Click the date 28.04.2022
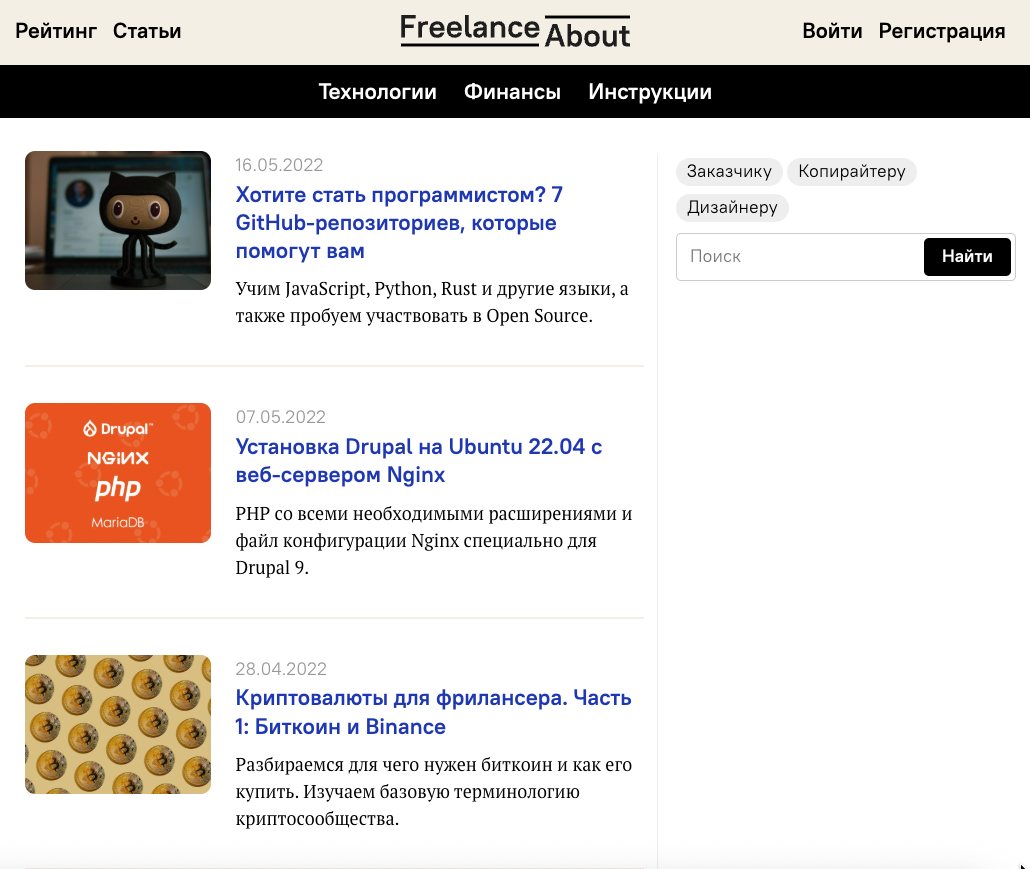The width and height of the screenshot is (1030, 869). click(281, 669)
